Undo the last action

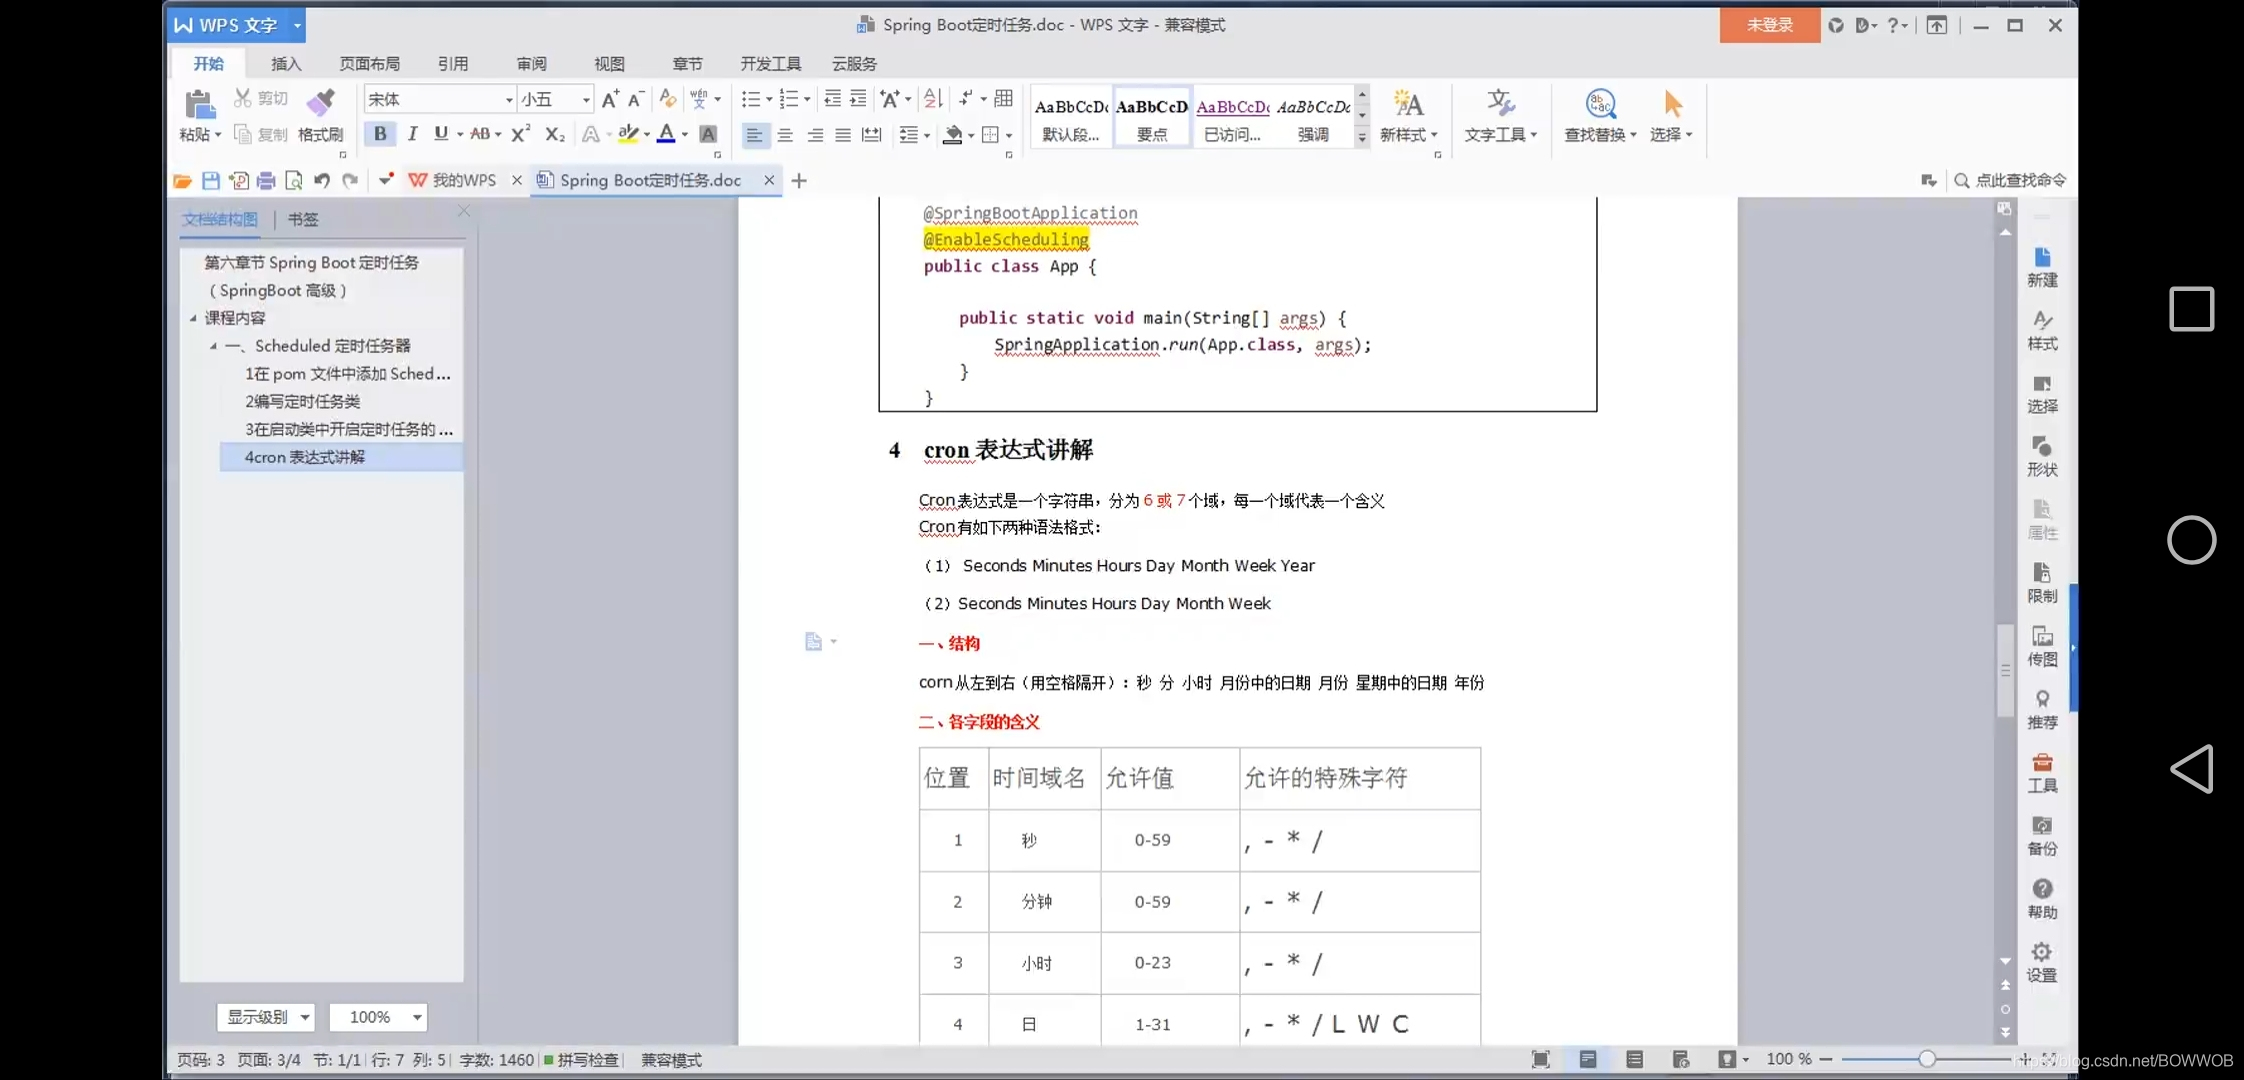point(321,180)
